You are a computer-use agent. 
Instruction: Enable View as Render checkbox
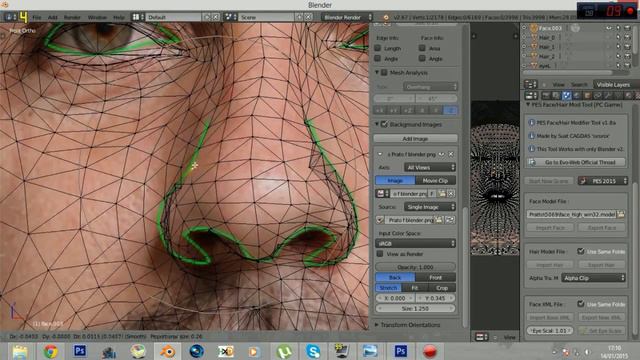coord(380,254)
